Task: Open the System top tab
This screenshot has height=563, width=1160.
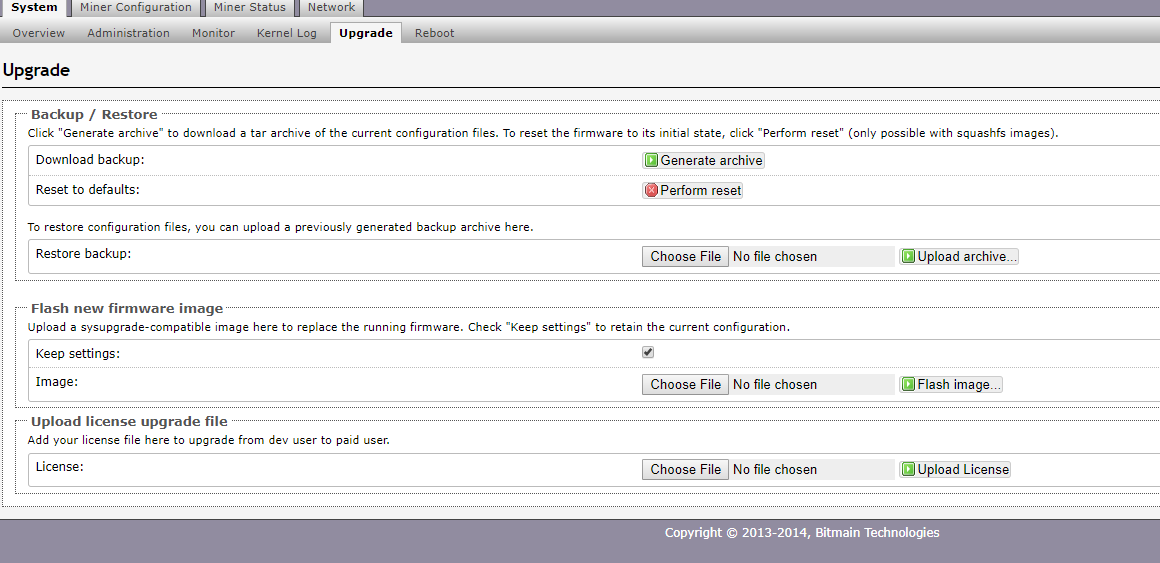Action: [x=34, y=7]
